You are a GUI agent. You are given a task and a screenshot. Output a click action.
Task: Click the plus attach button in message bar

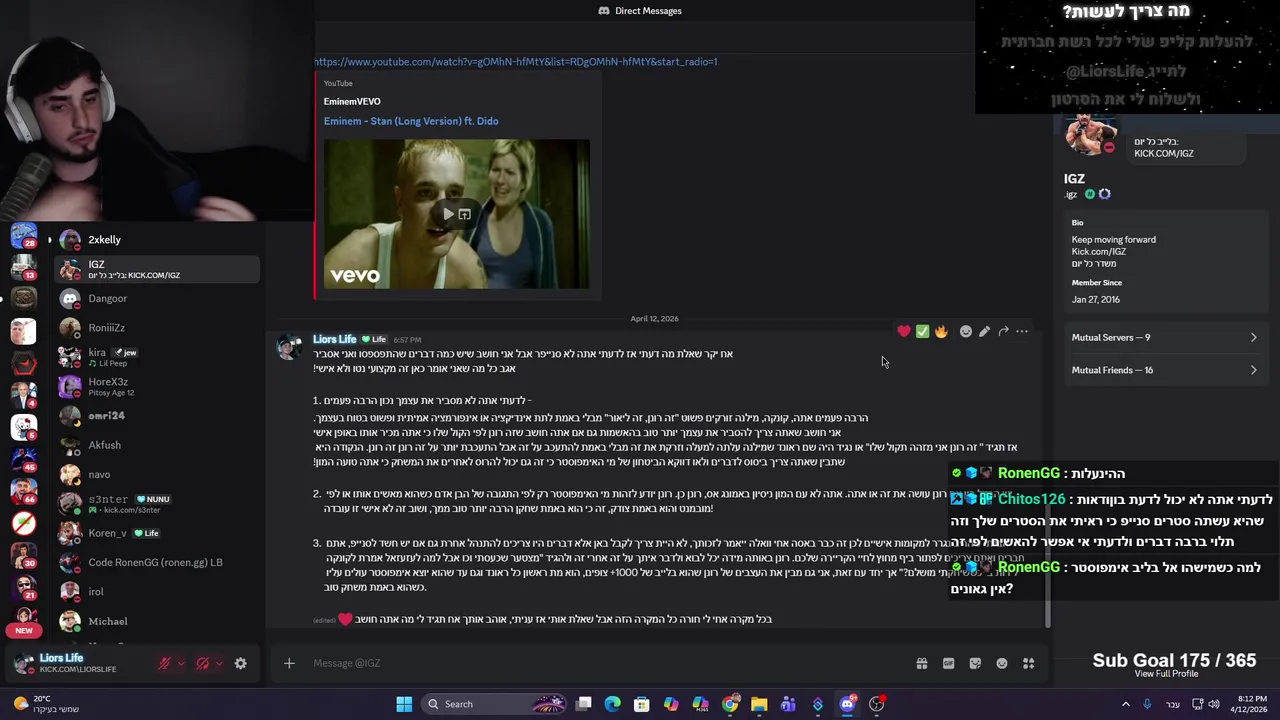pos(289,663)
